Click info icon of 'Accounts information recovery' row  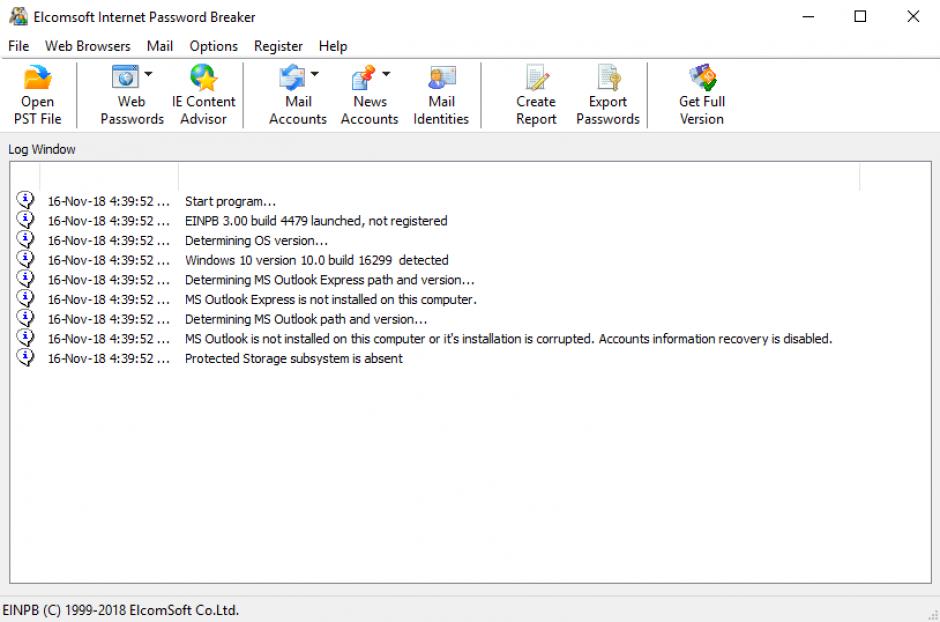click(x=25, y=337)
